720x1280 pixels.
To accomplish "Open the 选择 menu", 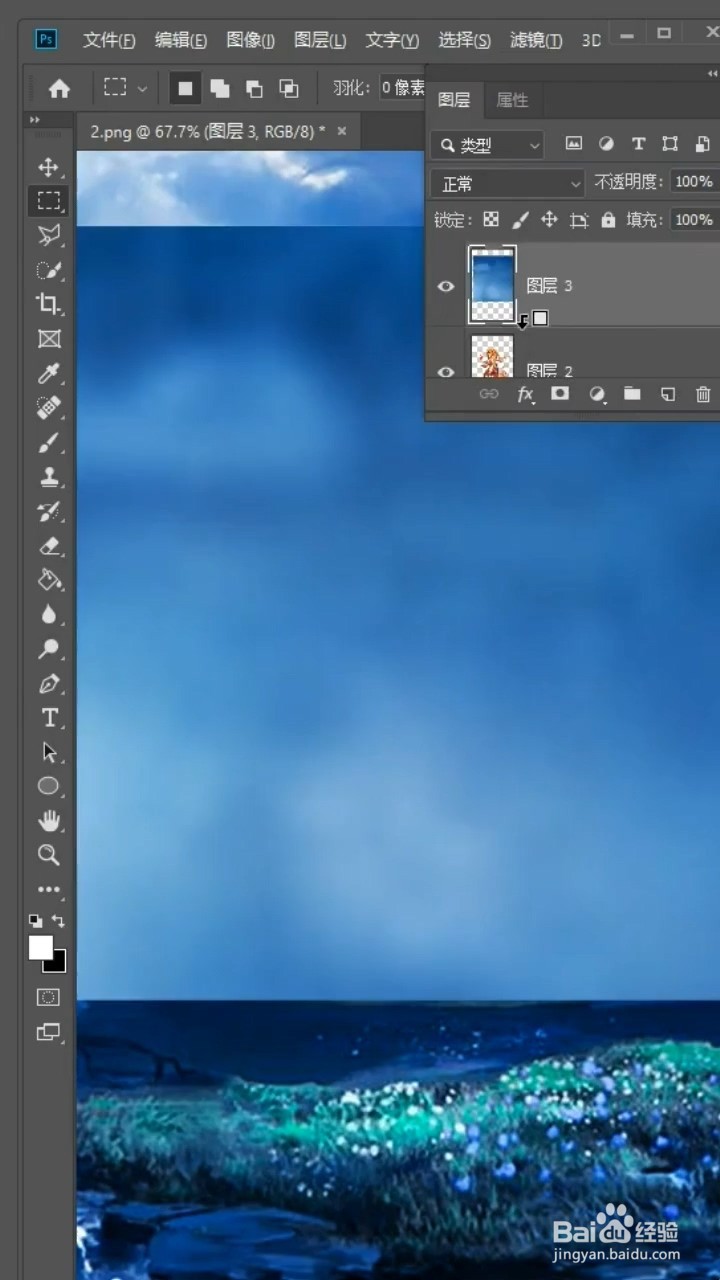I will click(464, 40).
